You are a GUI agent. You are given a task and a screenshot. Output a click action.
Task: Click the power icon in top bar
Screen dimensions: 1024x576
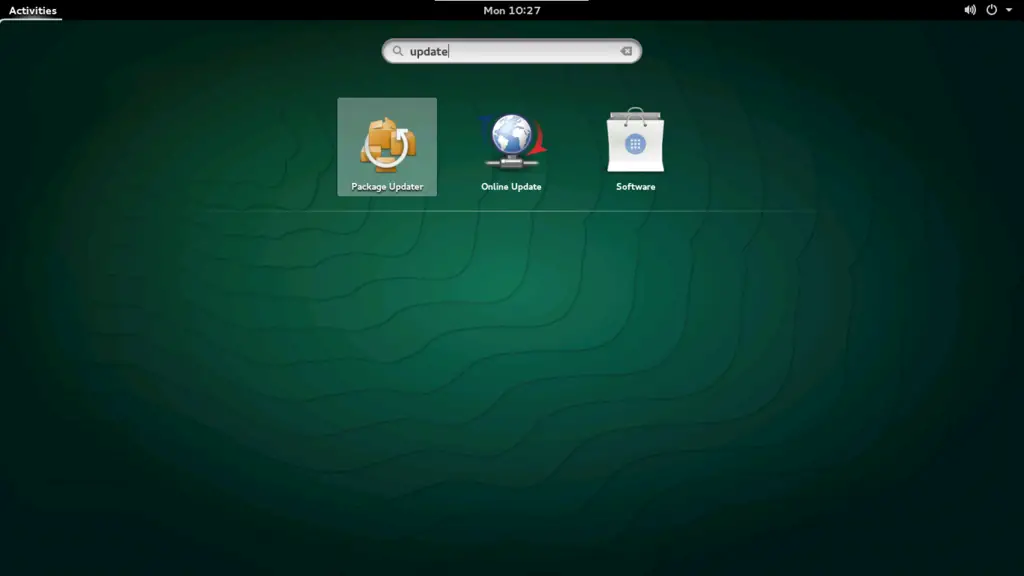click(991, 10)
